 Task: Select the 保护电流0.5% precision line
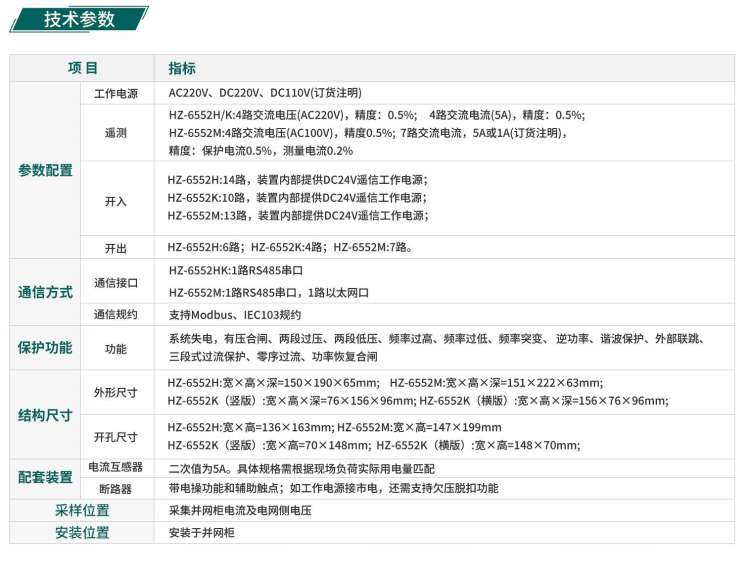pos(261,151)
